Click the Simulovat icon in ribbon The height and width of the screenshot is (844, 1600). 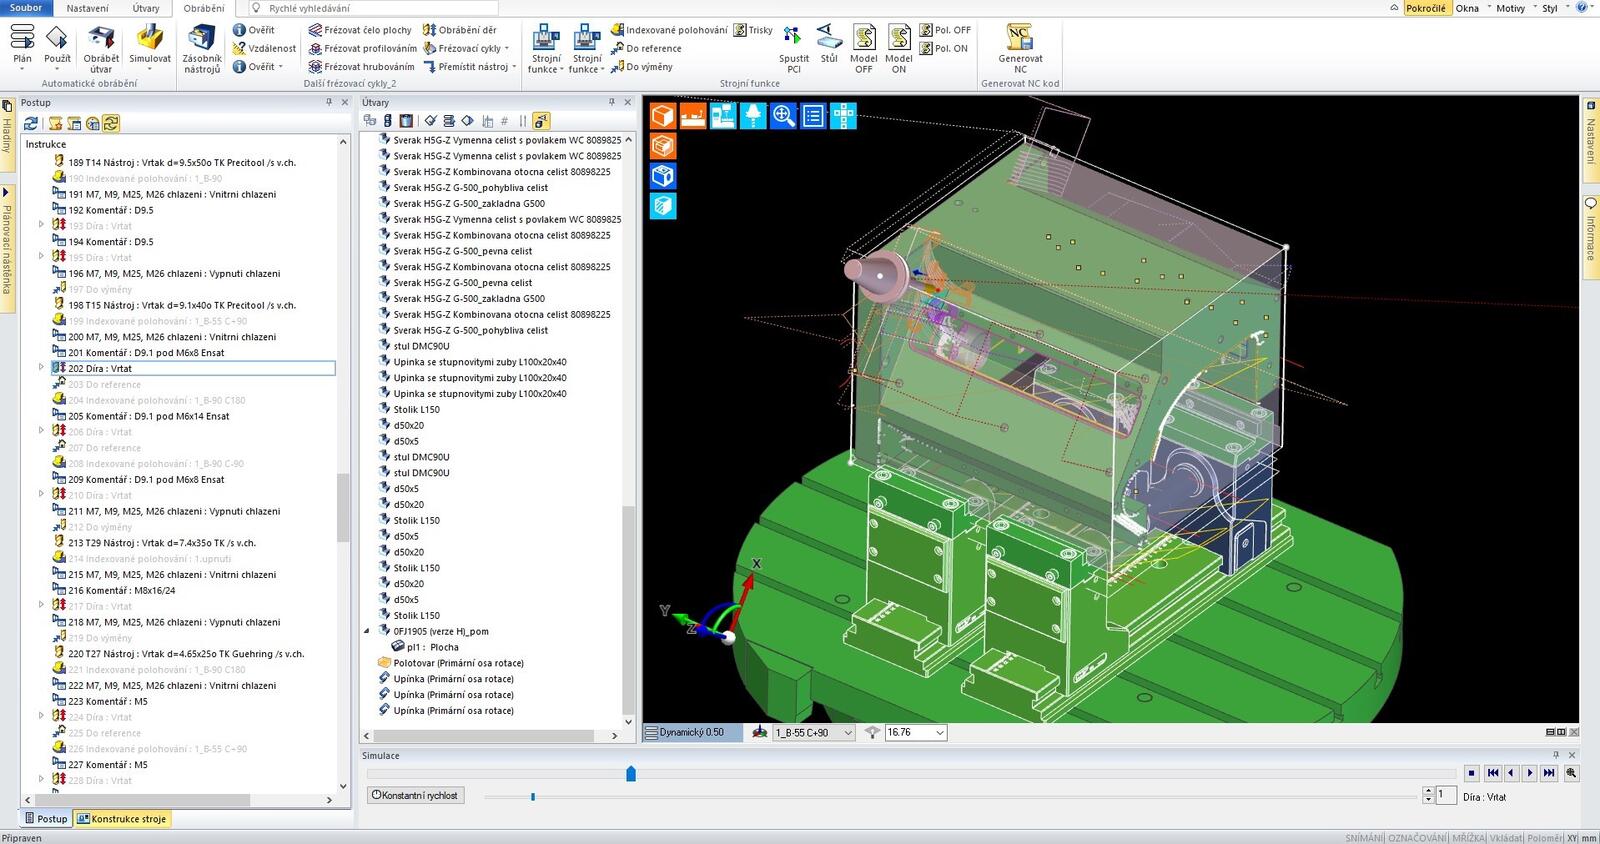pos(150,46)
